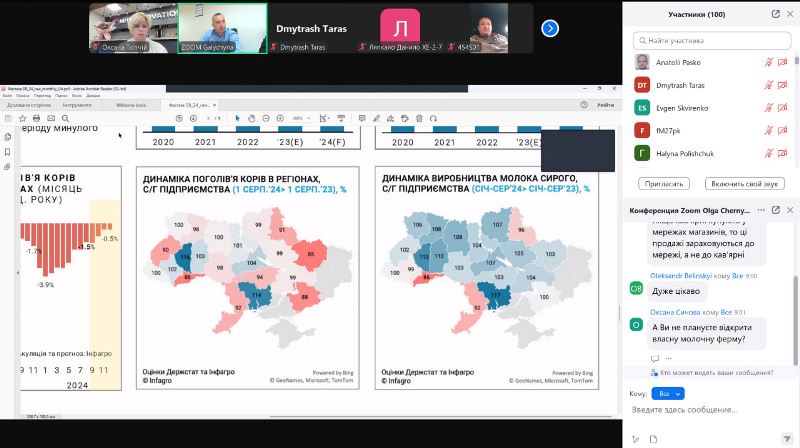
Task: Open attachments paperclip panel in Acrobat sidebar
Action: [7, 167]
